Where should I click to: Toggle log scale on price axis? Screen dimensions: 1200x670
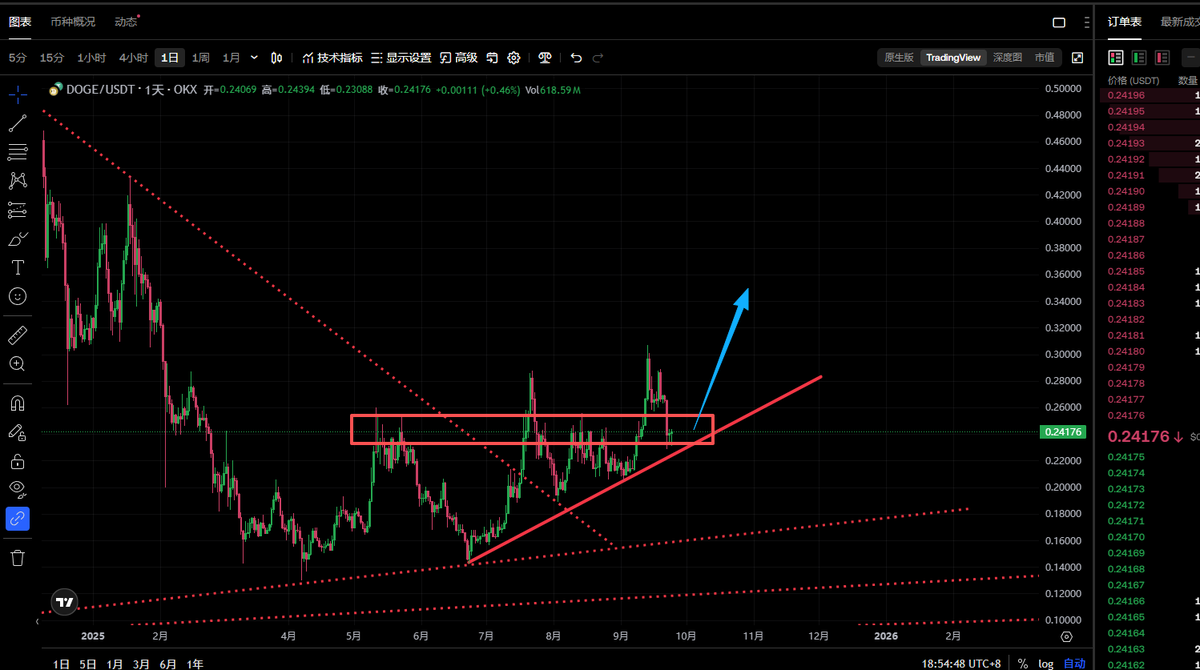[1045, 663]
